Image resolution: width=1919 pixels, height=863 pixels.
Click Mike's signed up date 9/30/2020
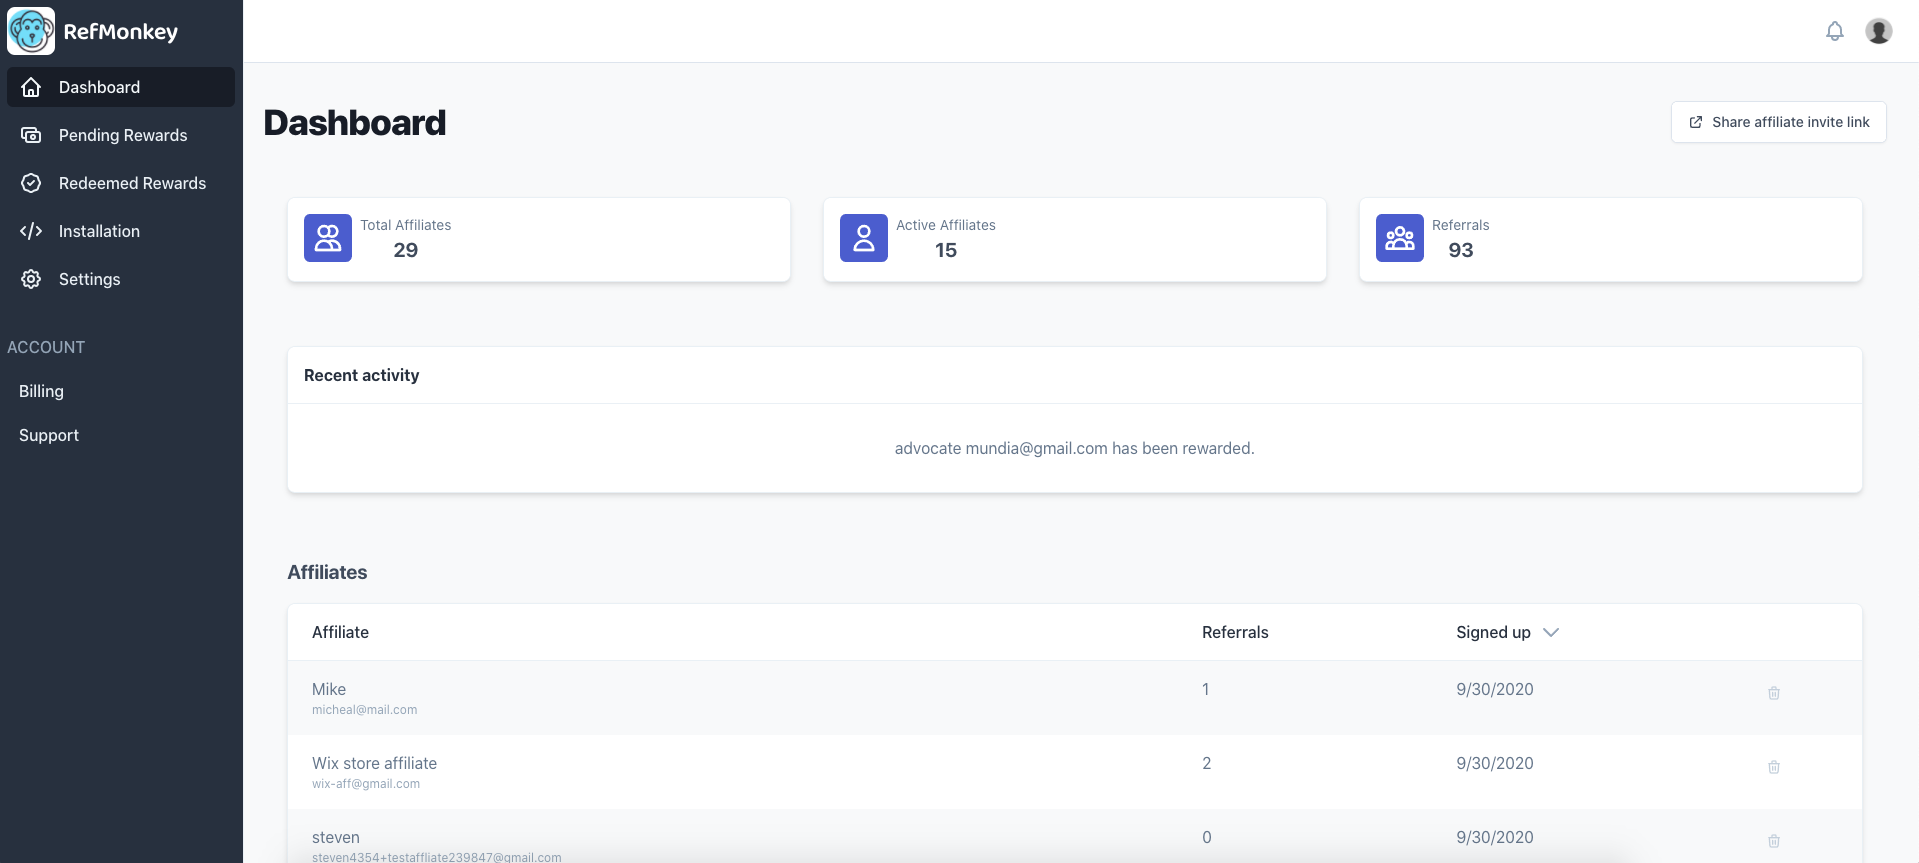pyautogui.click(x=1495, y=689)
